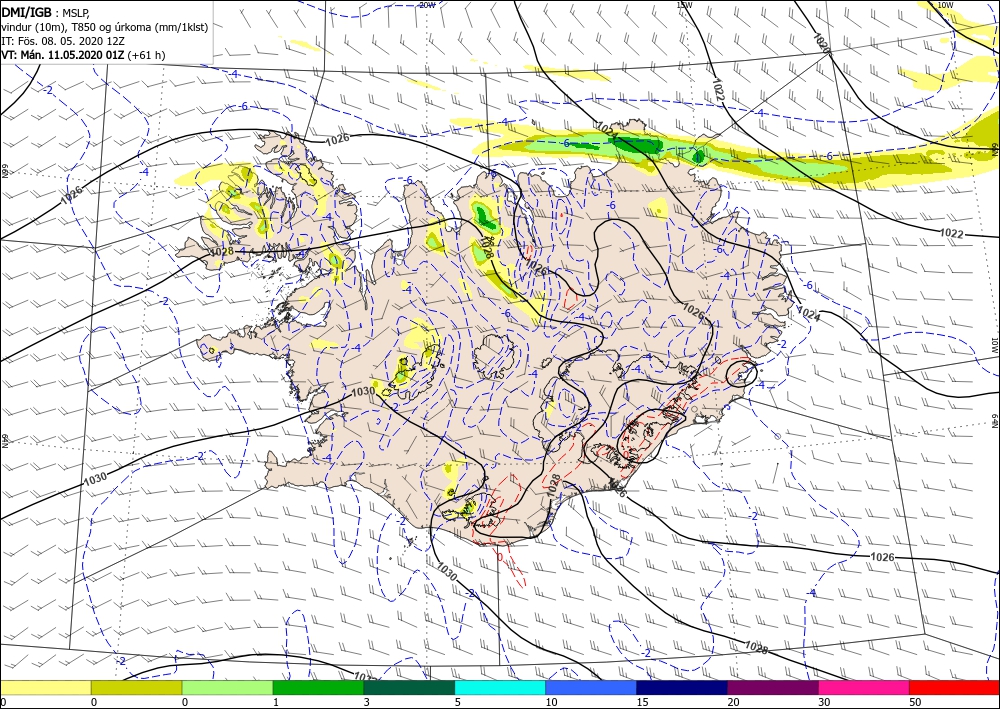The image size is (1000, 709).
Task: Click the olive yellow legend swatch
Action: 136,688
